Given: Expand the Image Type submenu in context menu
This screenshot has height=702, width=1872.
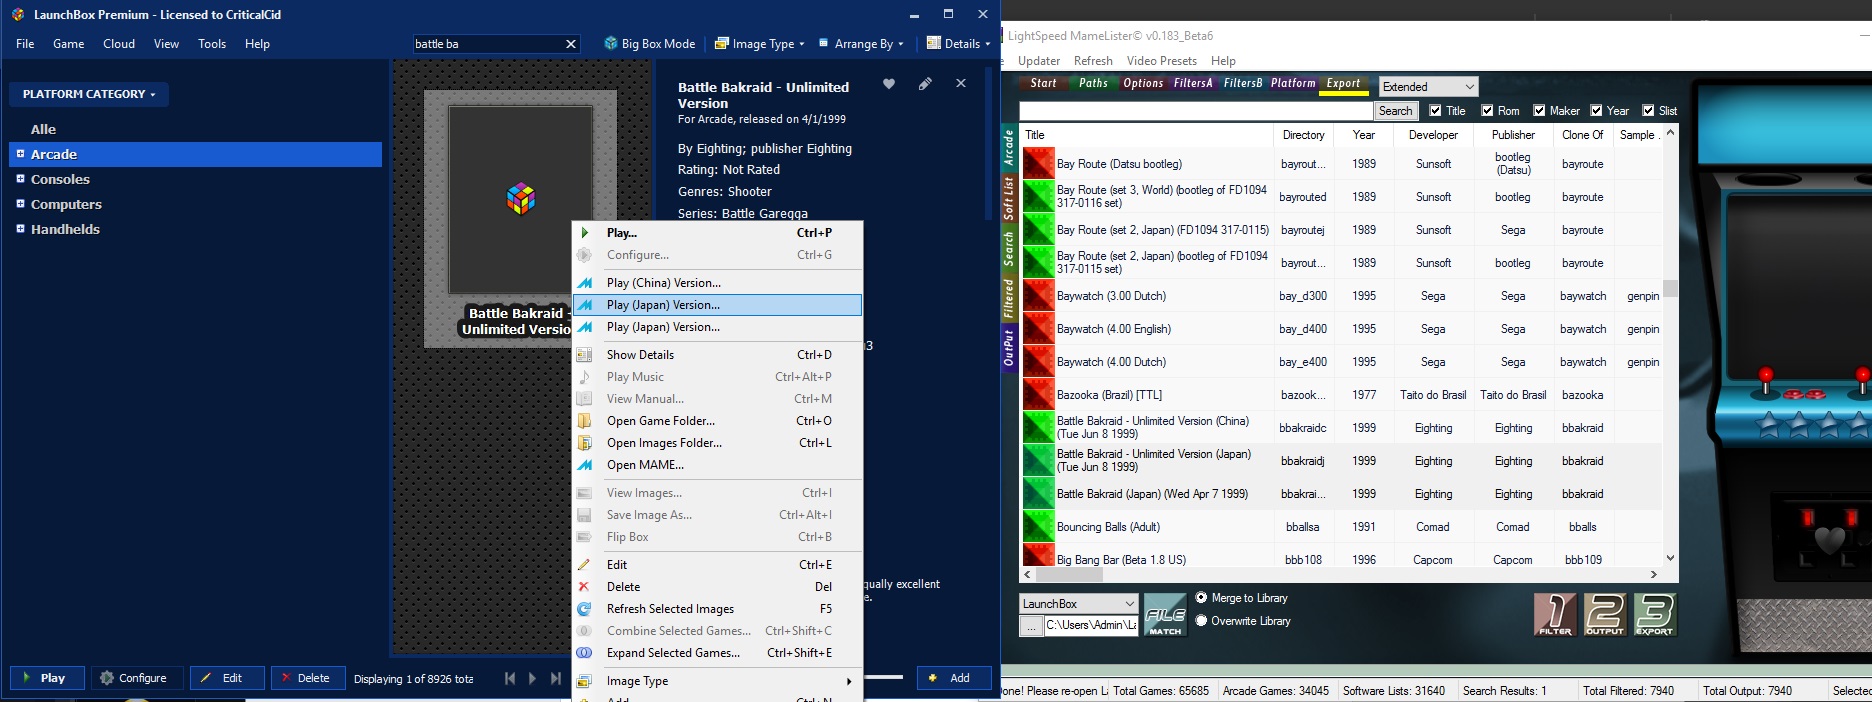Looking at the screenshot, I should pyautogui.click(x=717, y=681).
